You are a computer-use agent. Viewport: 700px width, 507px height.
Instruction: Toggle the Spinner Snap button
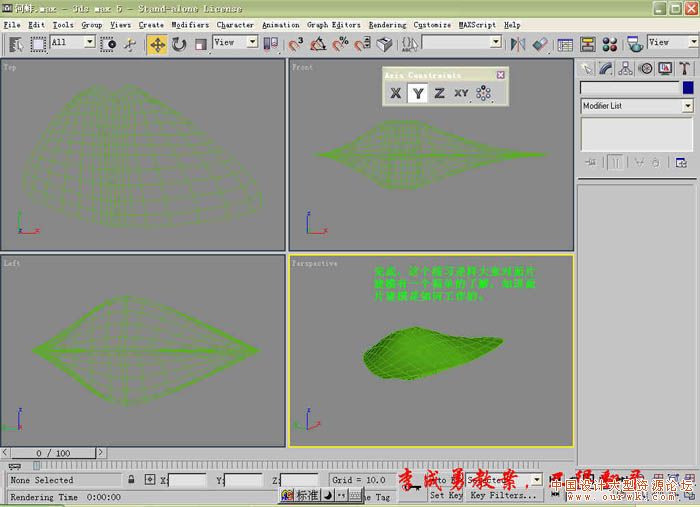(362, 45)
